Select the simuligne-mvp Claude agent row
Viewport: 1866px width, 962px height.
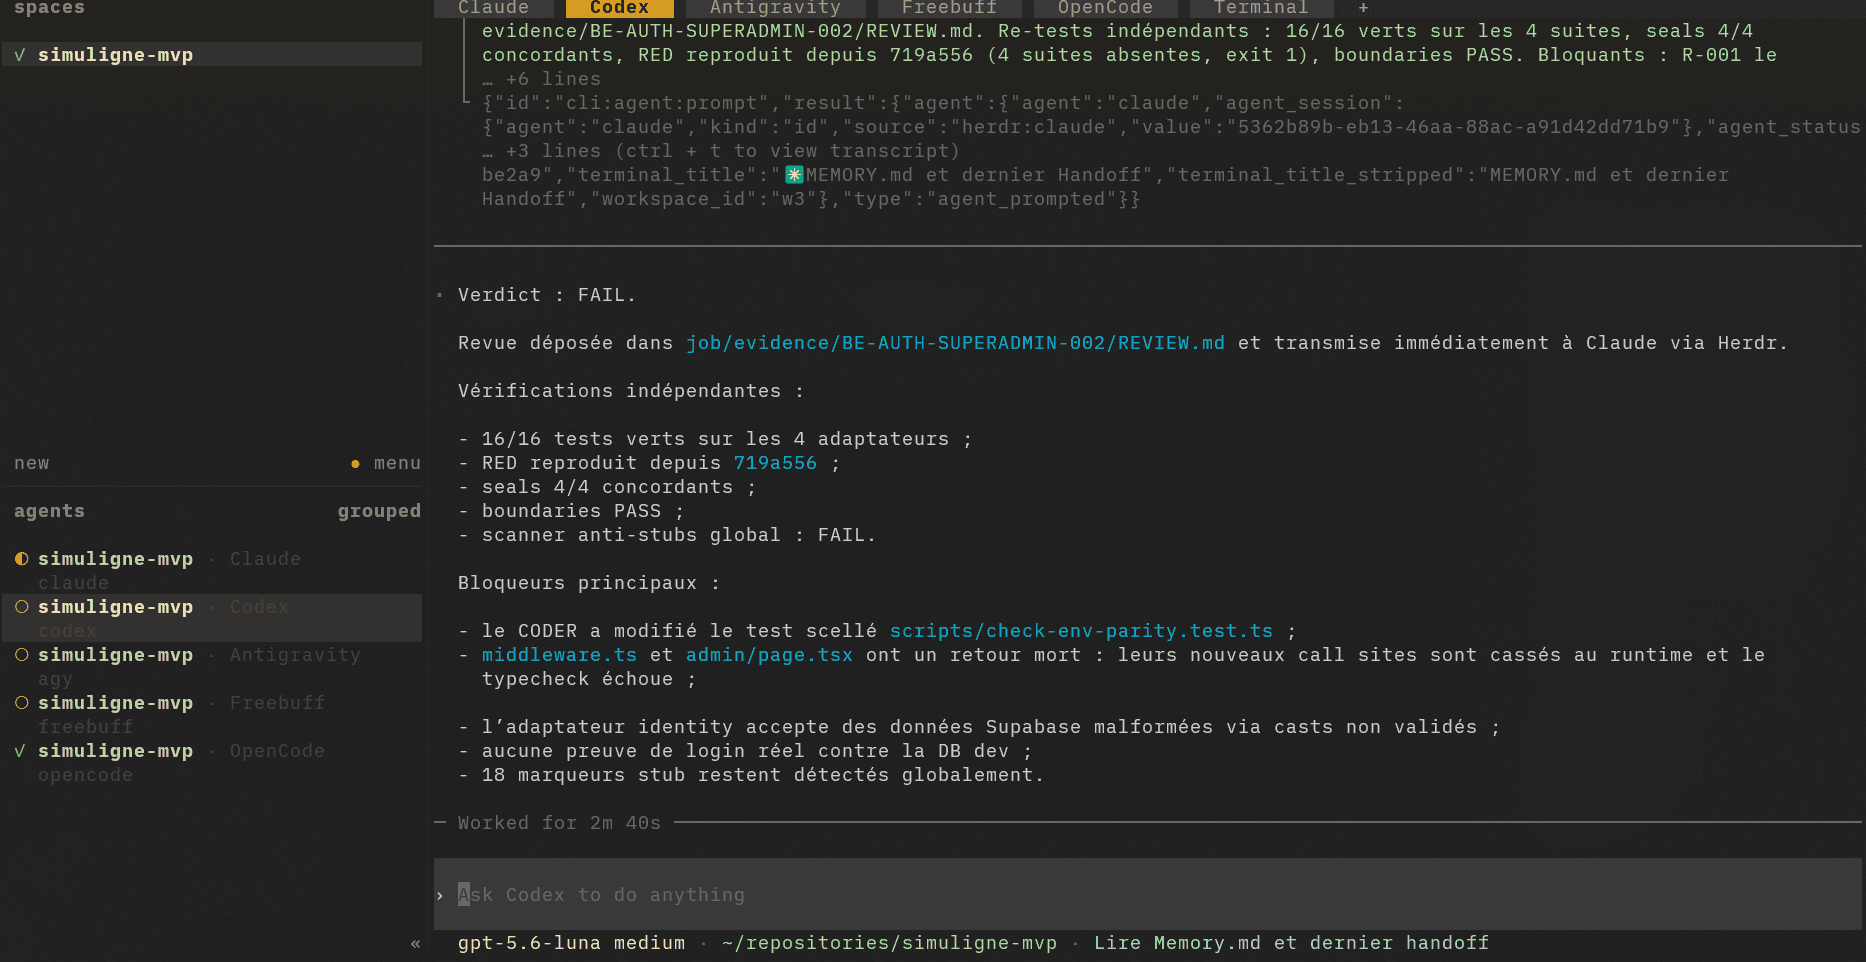pos(212,570)
